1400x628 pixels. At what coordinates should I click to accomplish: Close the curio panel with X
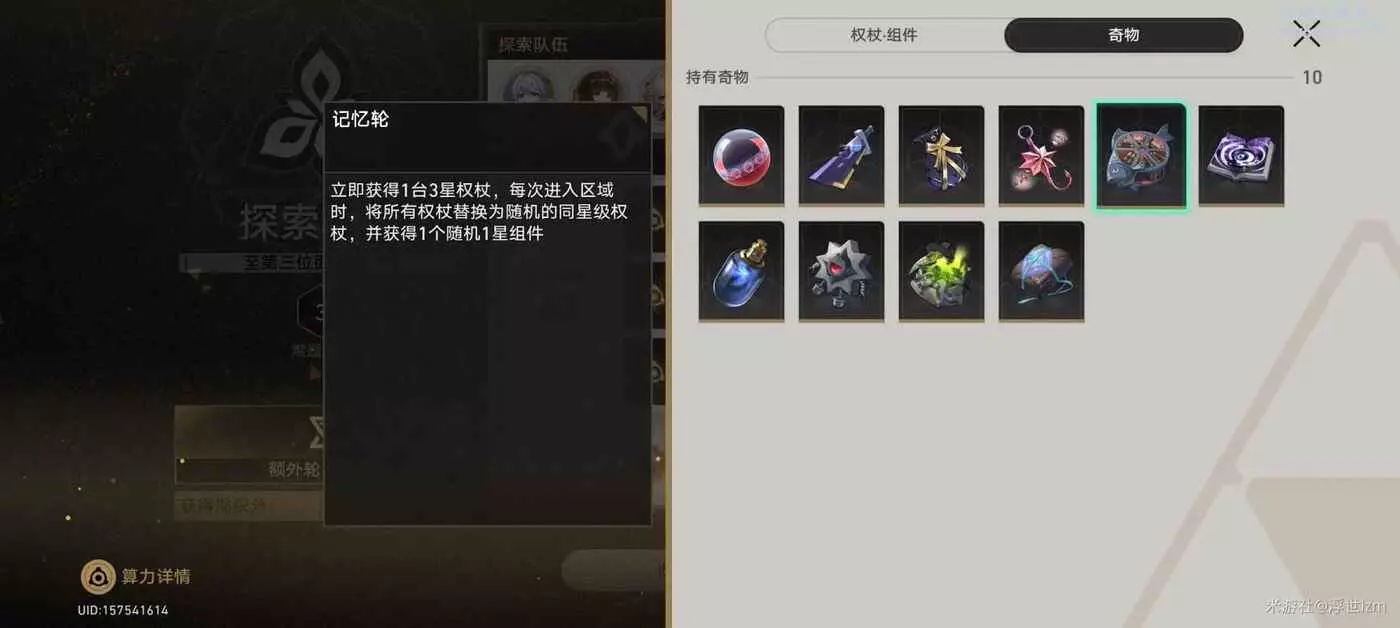(1306, 34)
